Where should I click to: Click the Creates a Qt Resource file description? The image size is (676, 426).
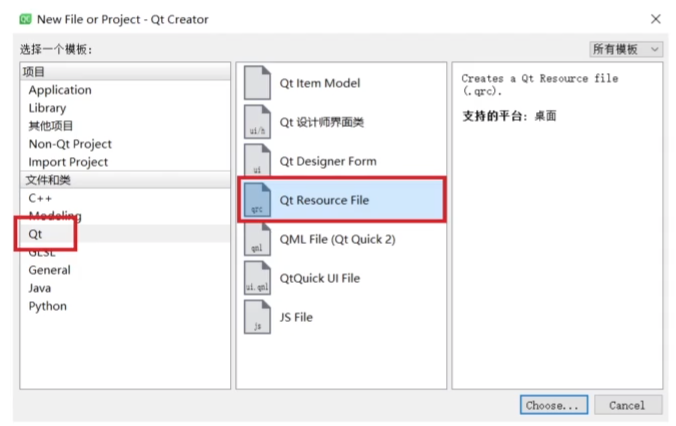[x=539, y=85]
